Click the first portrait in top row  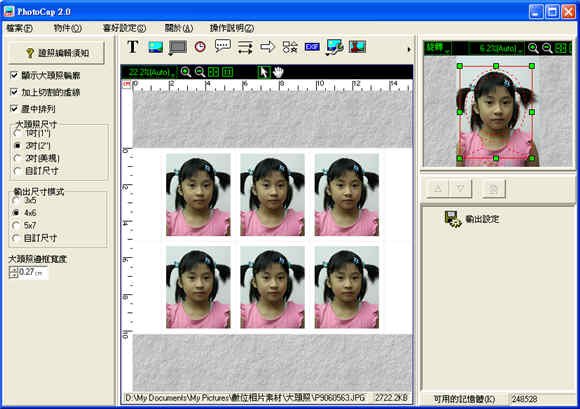coord(198,195)
